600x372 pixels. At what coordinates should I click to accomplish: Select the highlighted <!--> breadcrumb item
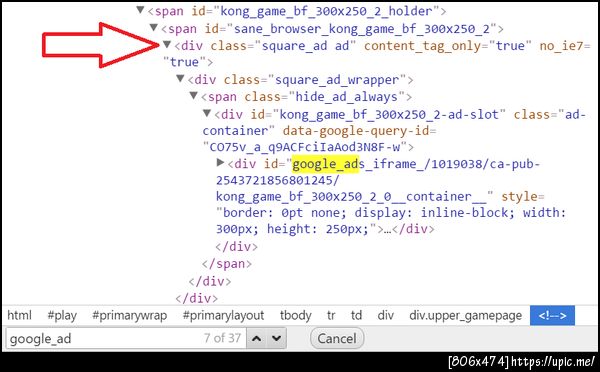pyautogui.click(x=552, y=315)
